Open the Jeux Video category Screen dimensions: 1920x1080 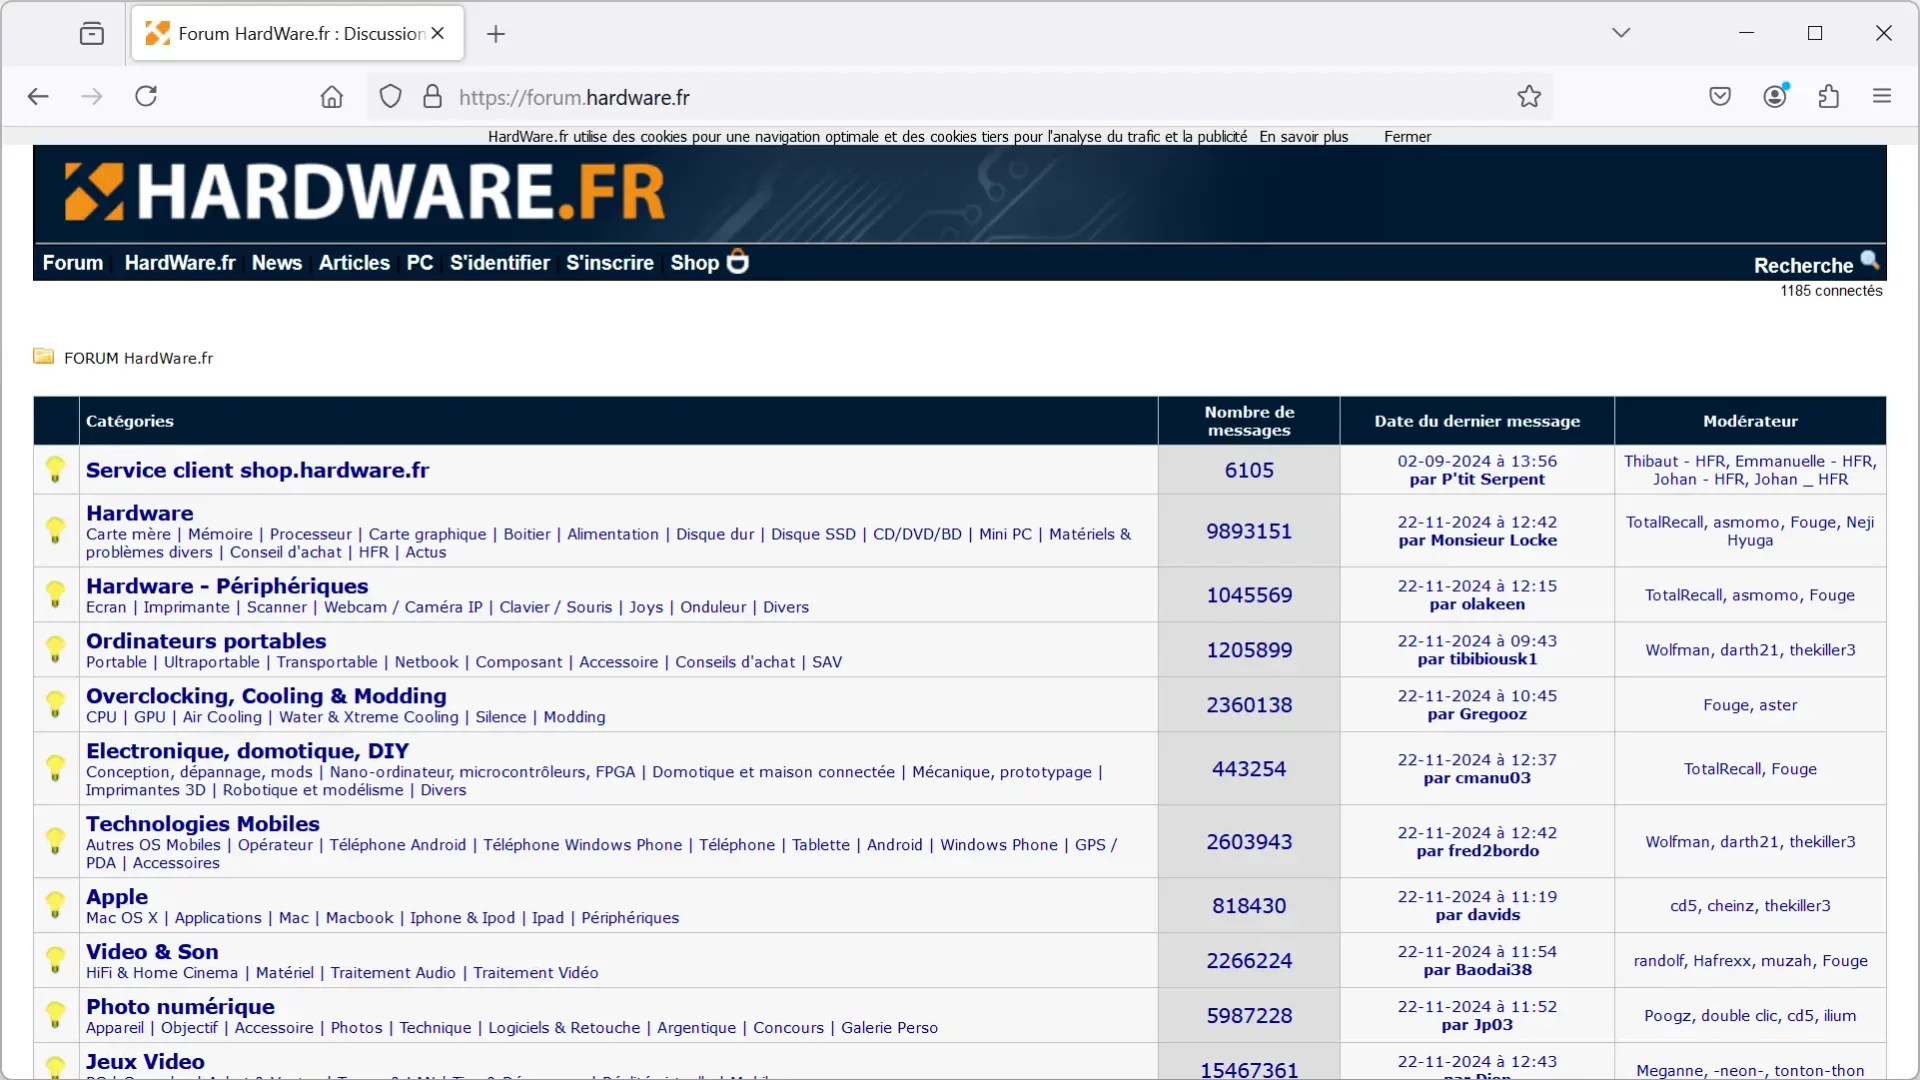pyautogui.click(x=145, y=1062)
